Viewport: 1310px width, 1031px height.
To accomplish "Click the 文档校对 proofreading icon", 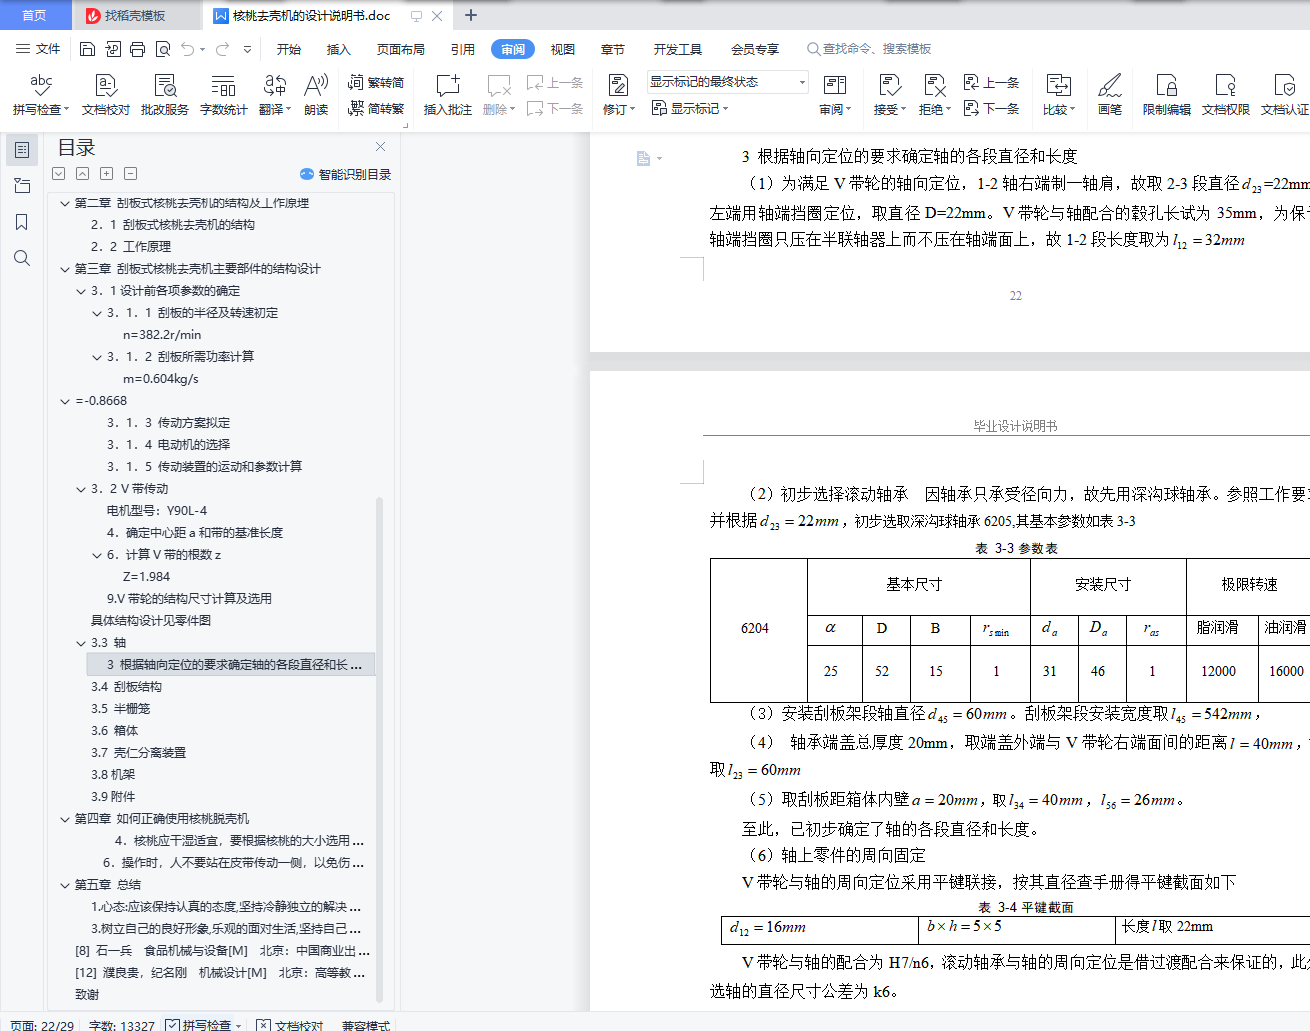I will 105,86.
